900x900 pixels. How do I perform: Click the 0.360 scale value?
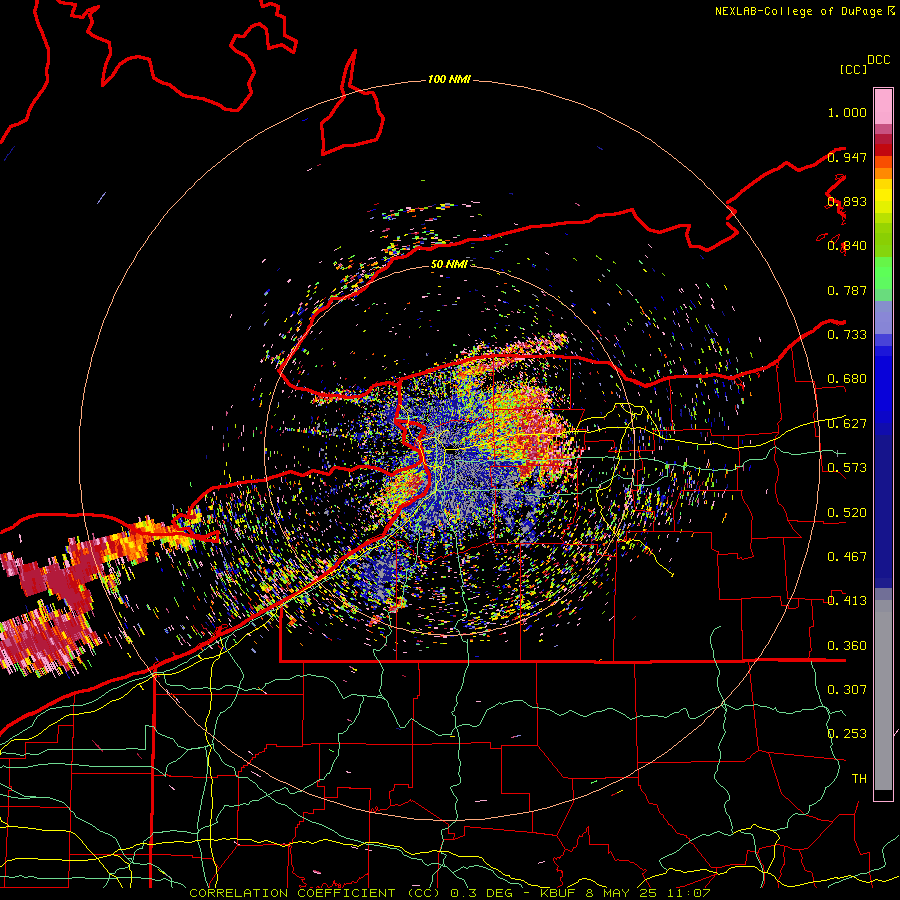click(x=847, y=646)
